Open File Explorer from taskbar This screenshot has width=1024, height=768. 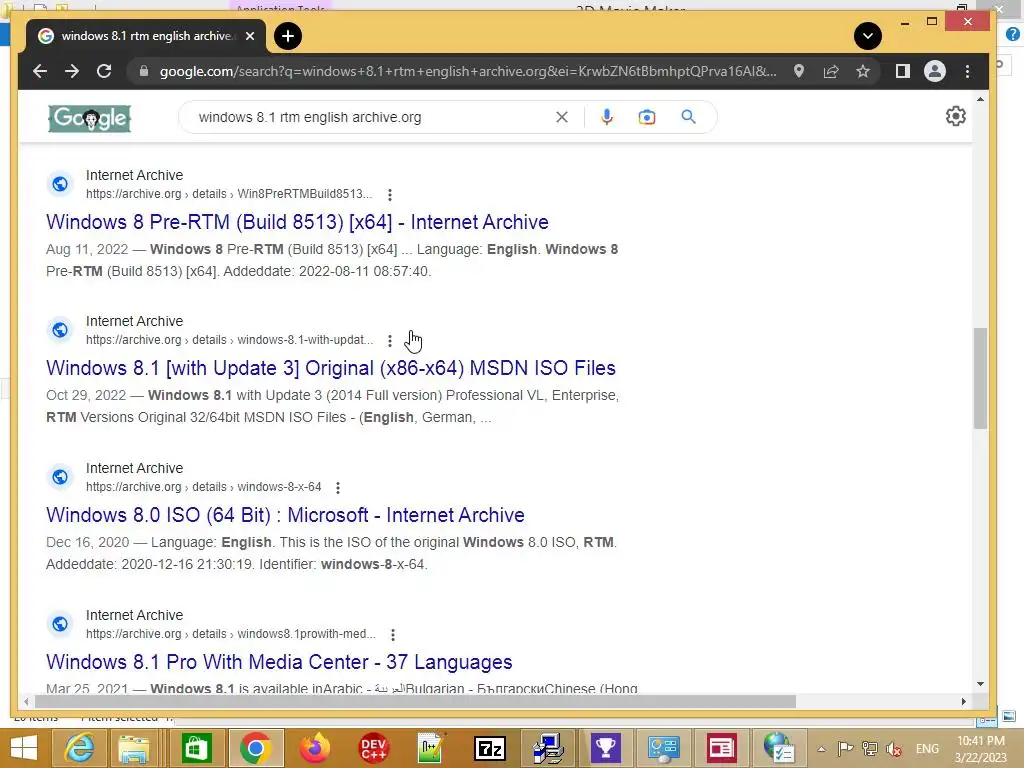135,748
